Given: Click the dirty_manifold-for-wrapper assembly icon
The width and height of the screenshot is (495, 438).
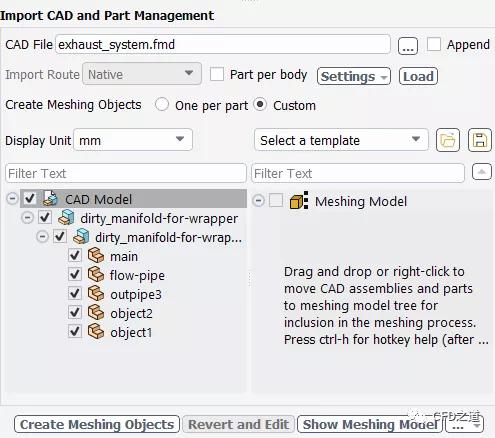Looking at the screenshot, I should tap(66, 218).
